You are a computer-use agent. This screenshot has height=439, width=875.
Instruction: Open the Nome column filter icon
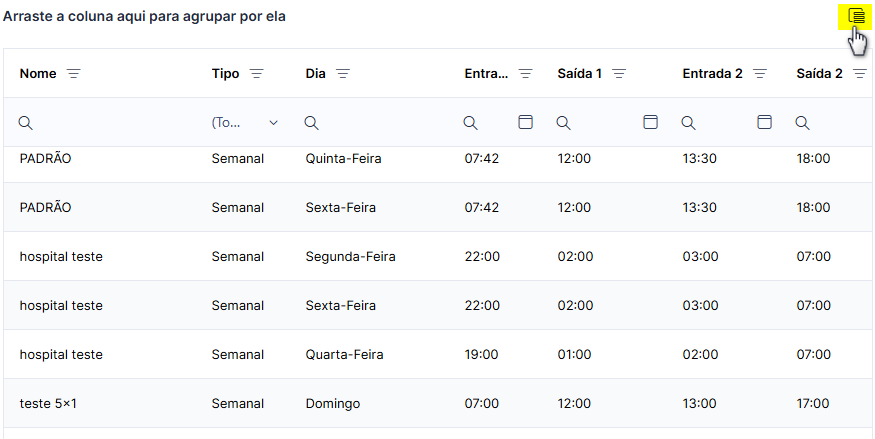coord(74,74)
